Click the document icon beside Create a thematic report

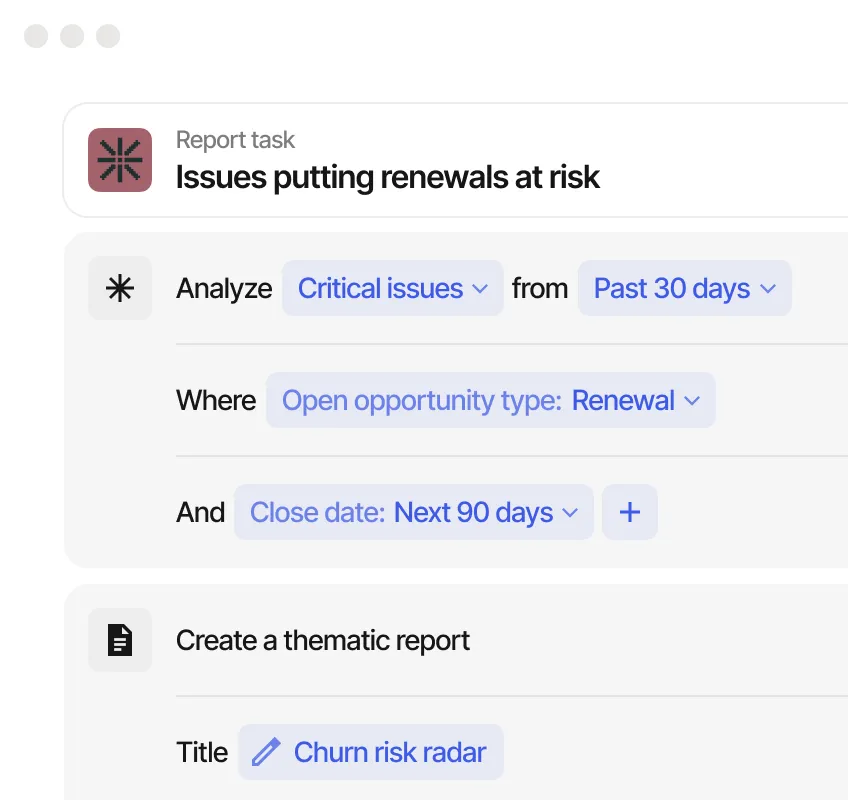click(x=120, y=640)
